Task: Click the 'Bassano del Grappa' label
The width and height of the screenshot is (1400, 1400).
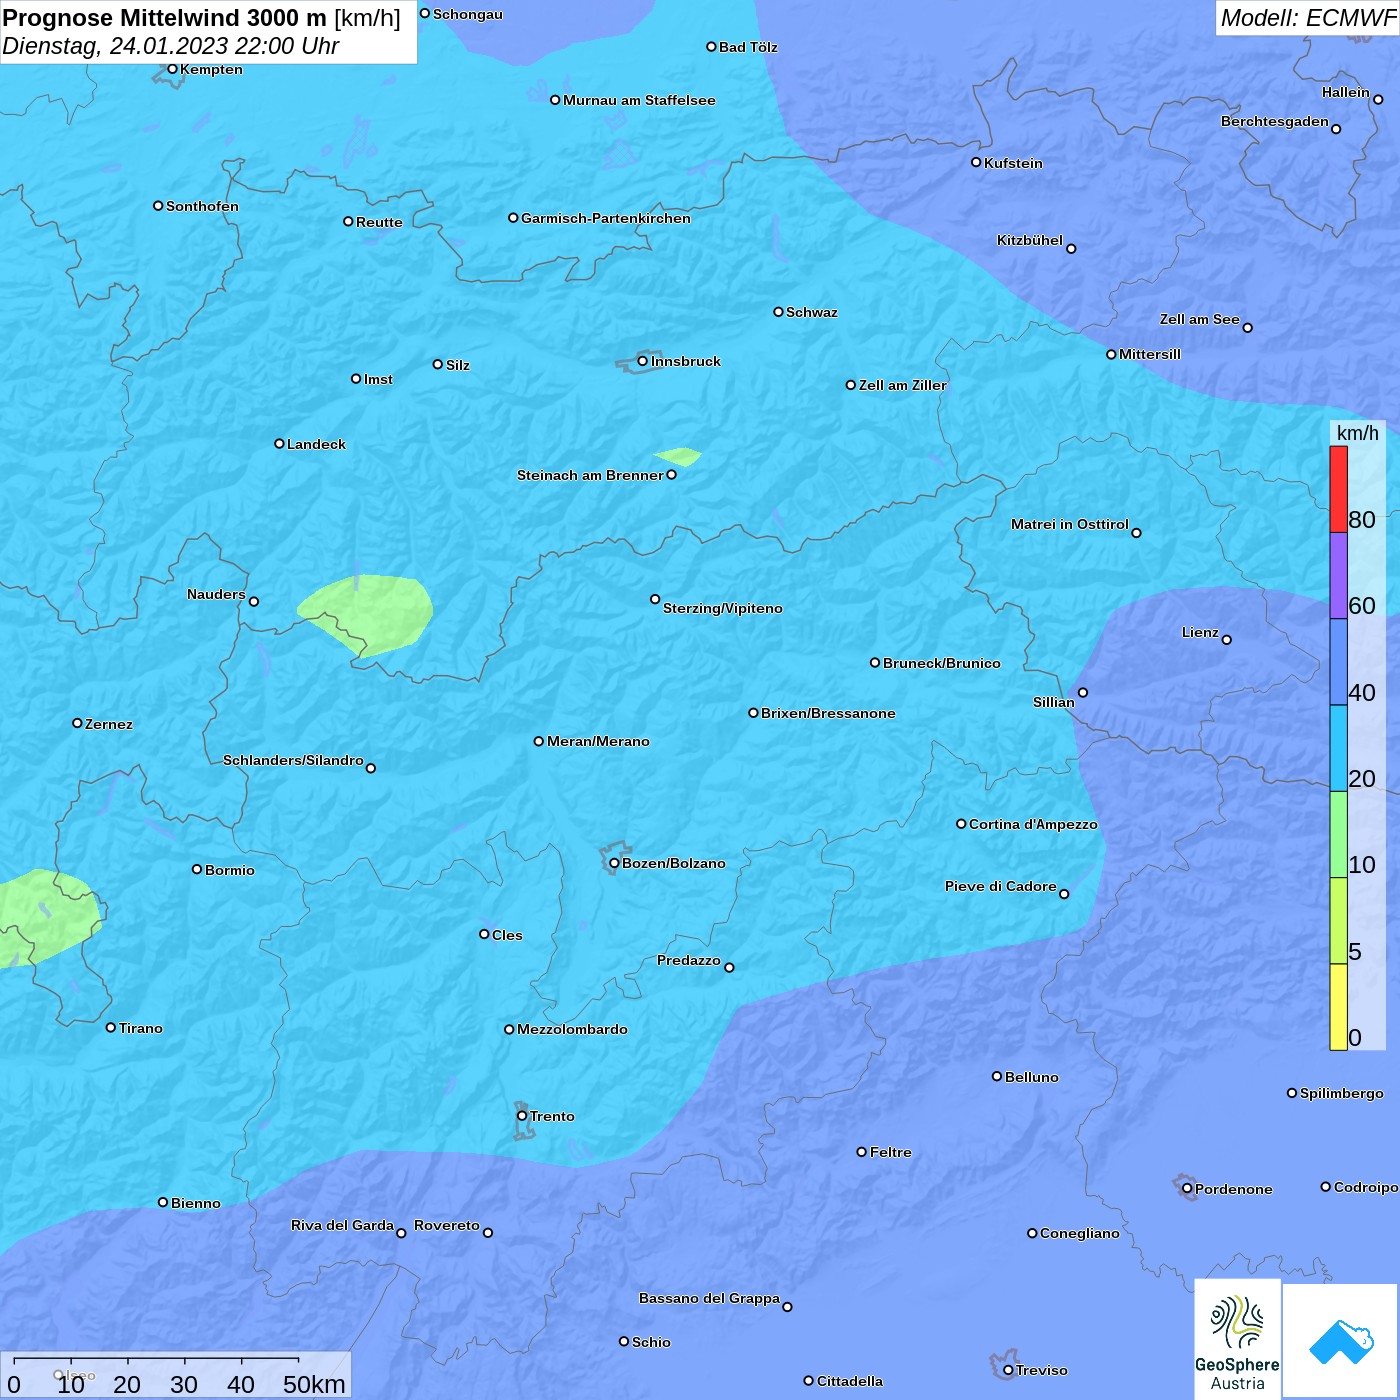Action: pos(710,1298)
